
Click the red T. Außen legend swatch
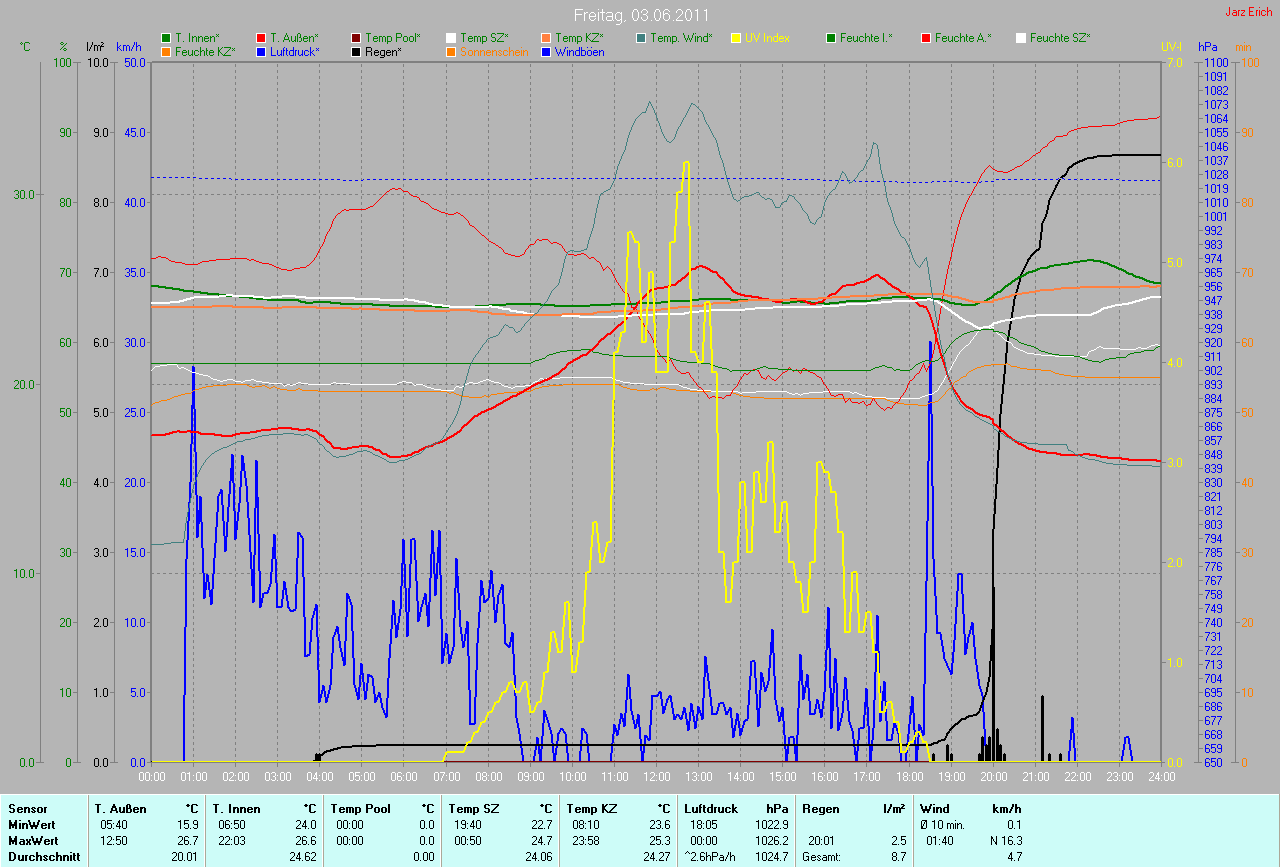261,38
